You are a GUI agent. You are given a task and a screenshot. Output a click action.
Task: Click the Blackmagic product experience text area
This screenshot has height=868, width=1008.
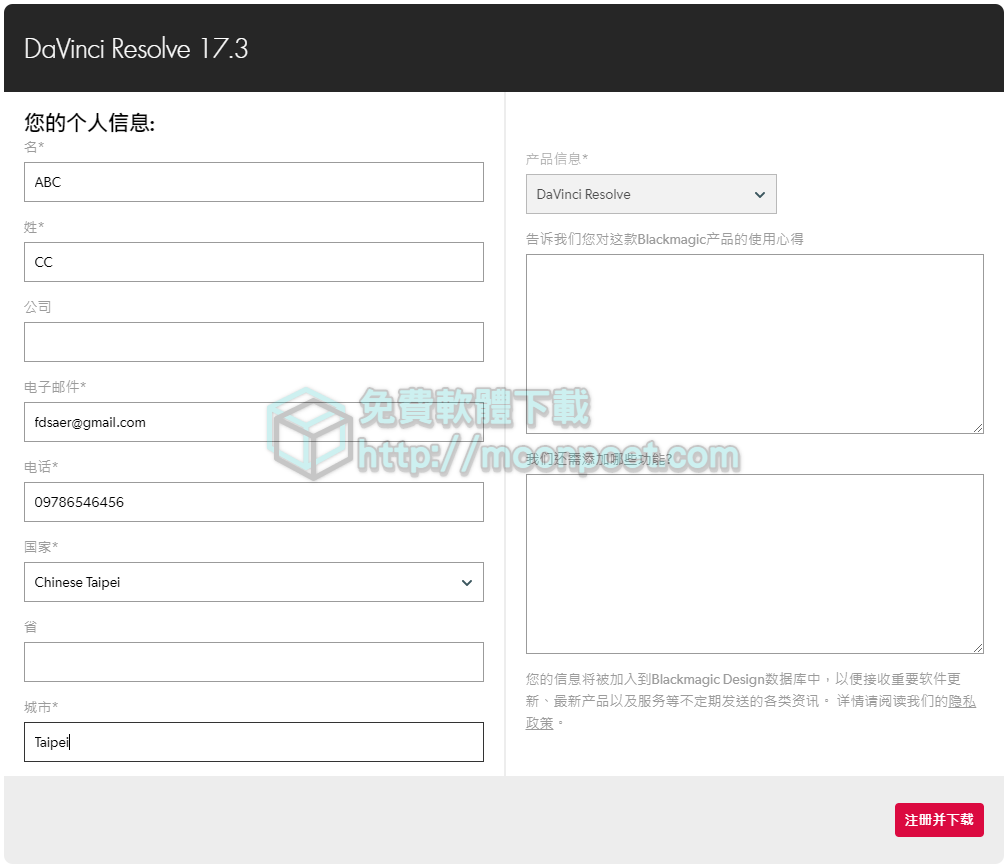(754, 343)
